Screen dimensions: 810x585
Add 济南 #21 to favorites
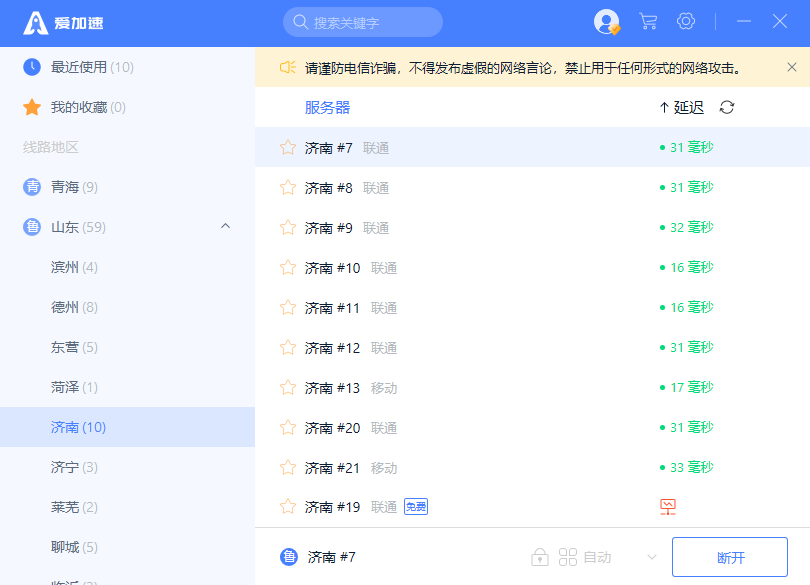coord(288,468)
